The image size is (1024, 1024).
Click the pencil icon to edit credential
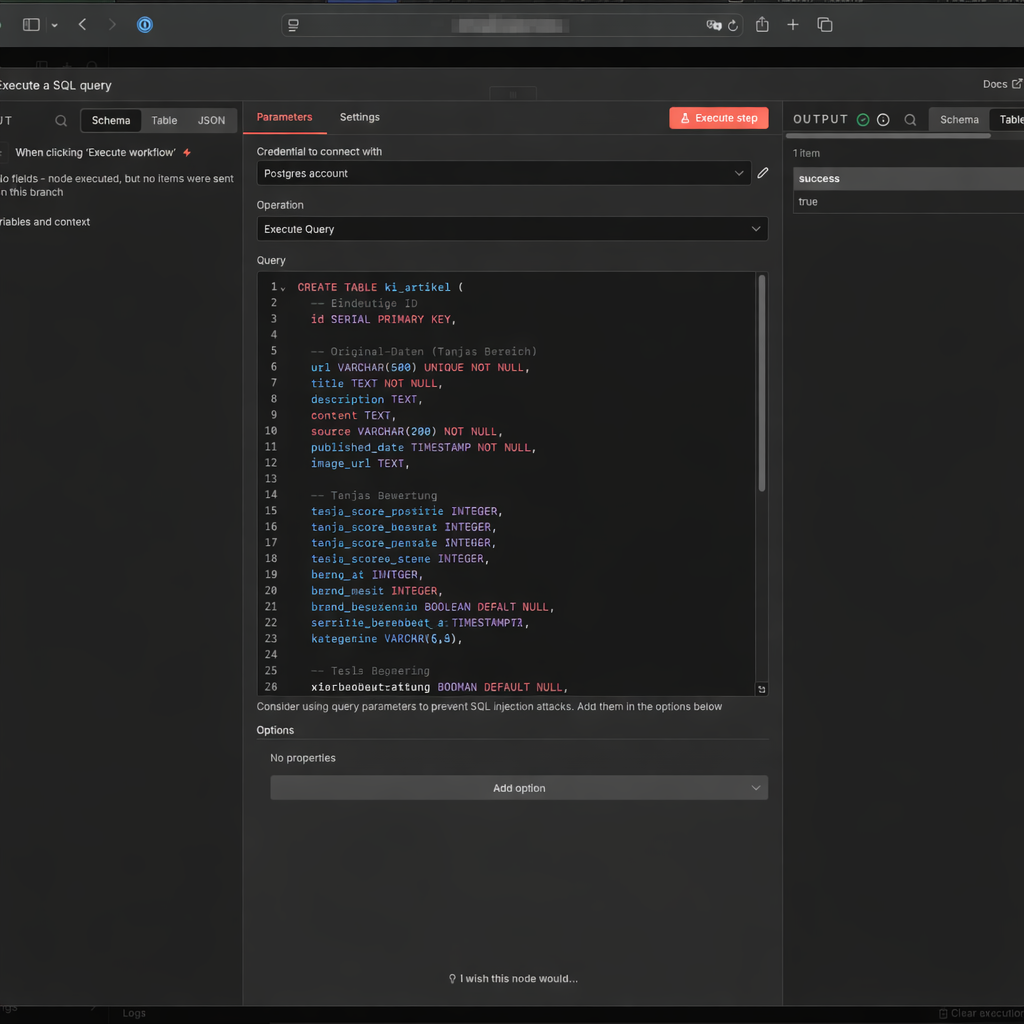point(763,173)
